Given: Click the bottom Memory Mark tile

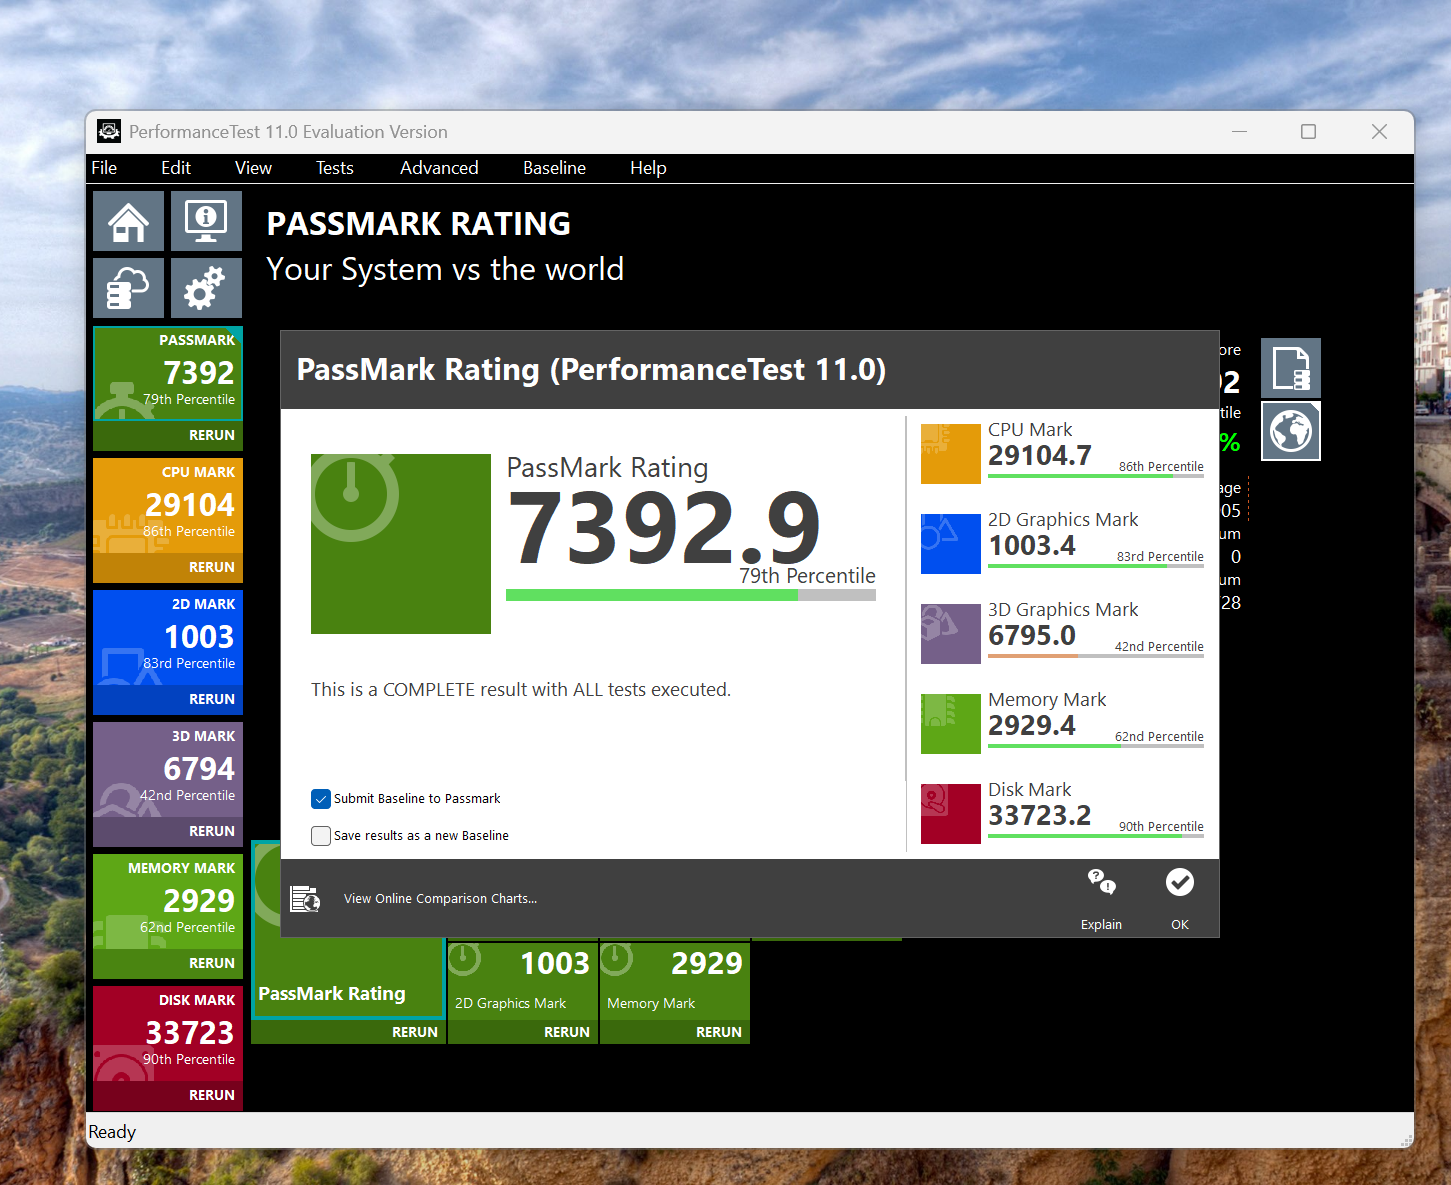Looking at the screenshot, I should click(675, 980).
